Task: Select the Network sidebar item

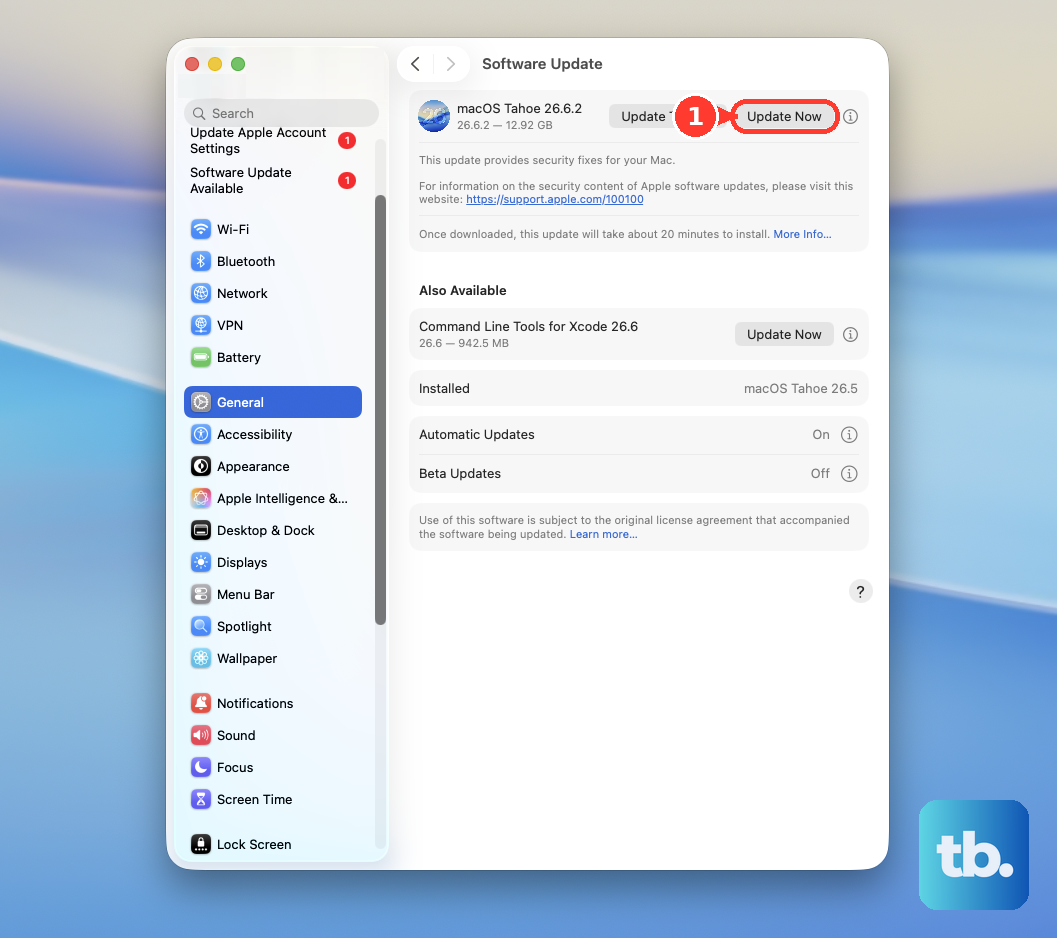Action: point(272,293)
